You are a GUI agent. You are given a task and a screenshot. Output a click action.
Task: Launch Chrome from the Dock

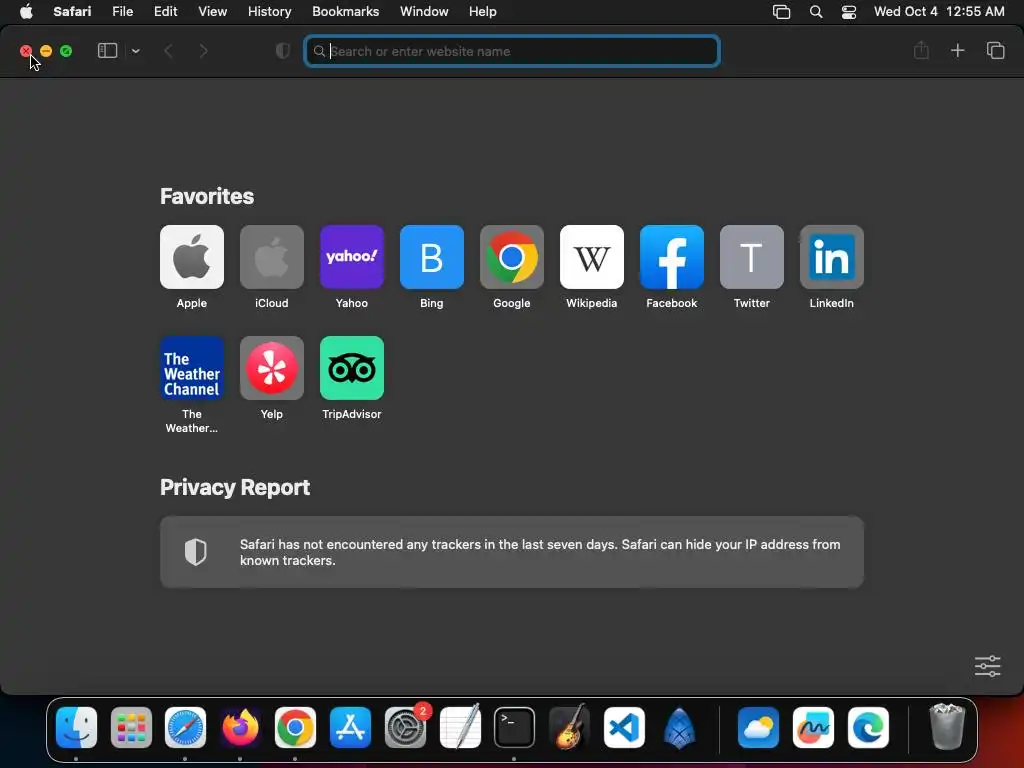pyautogui.click(x=295, y=727)
